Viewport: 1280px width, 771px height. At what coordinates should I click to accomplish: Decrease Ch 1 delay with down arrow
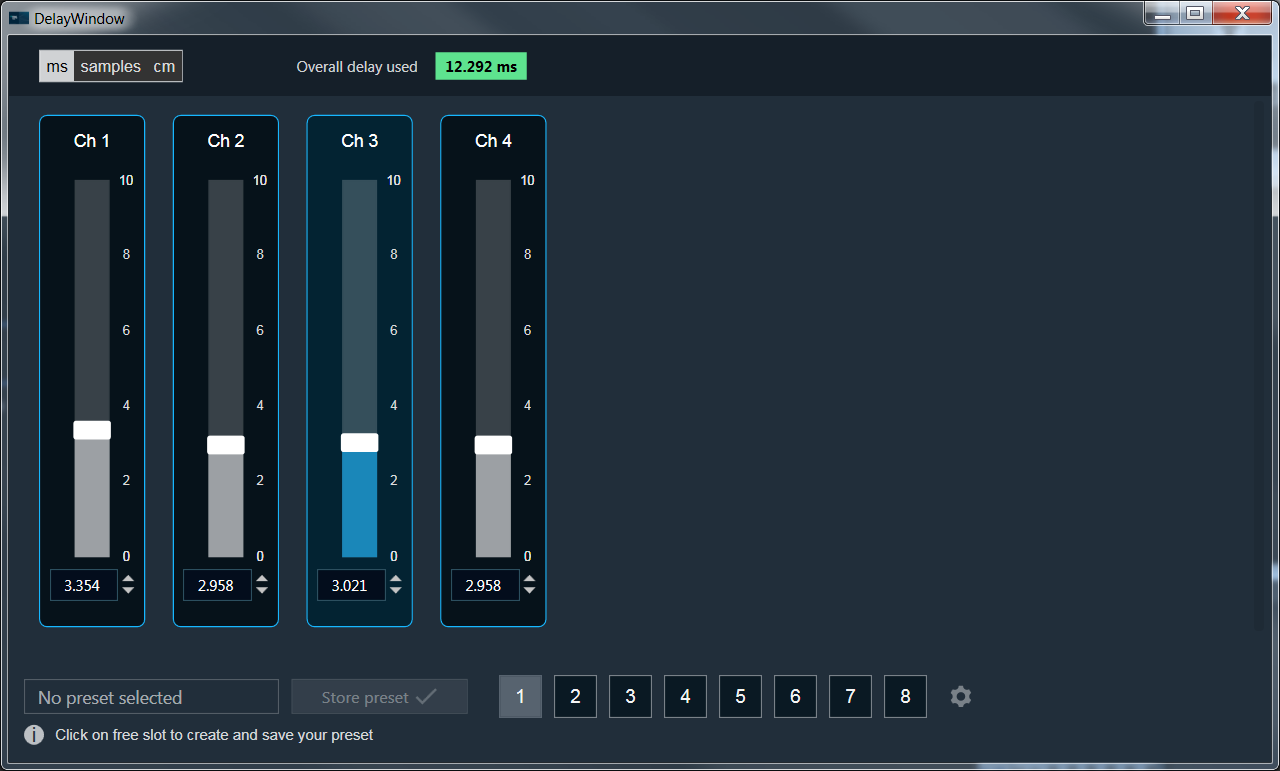(x=128, y=591)
